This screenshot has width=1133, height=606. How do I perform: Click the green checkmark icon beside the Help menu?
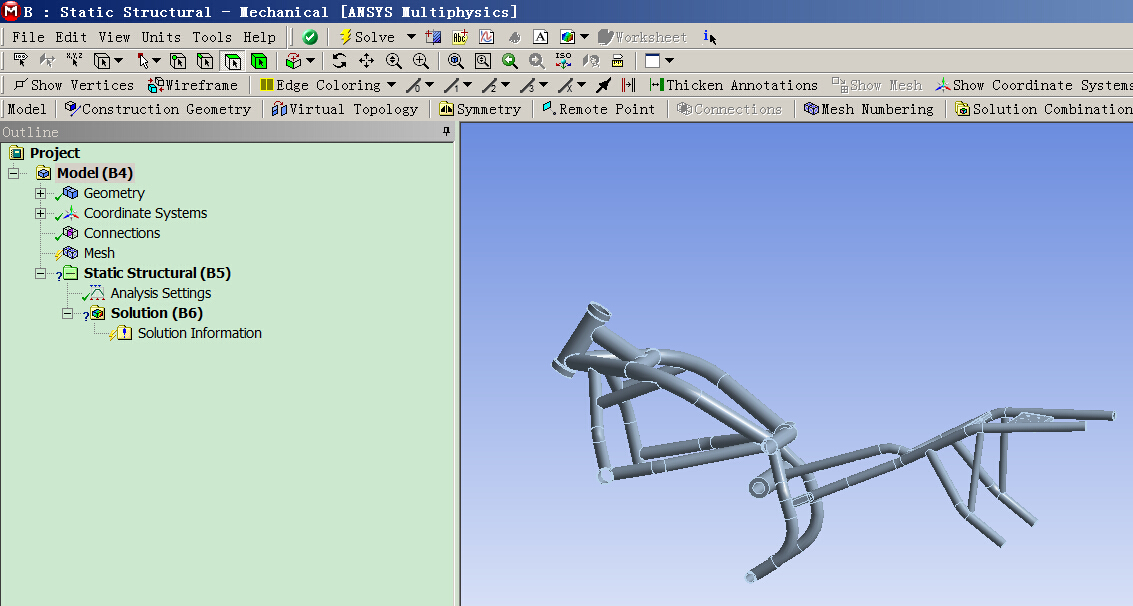click(x=310, y=37)
